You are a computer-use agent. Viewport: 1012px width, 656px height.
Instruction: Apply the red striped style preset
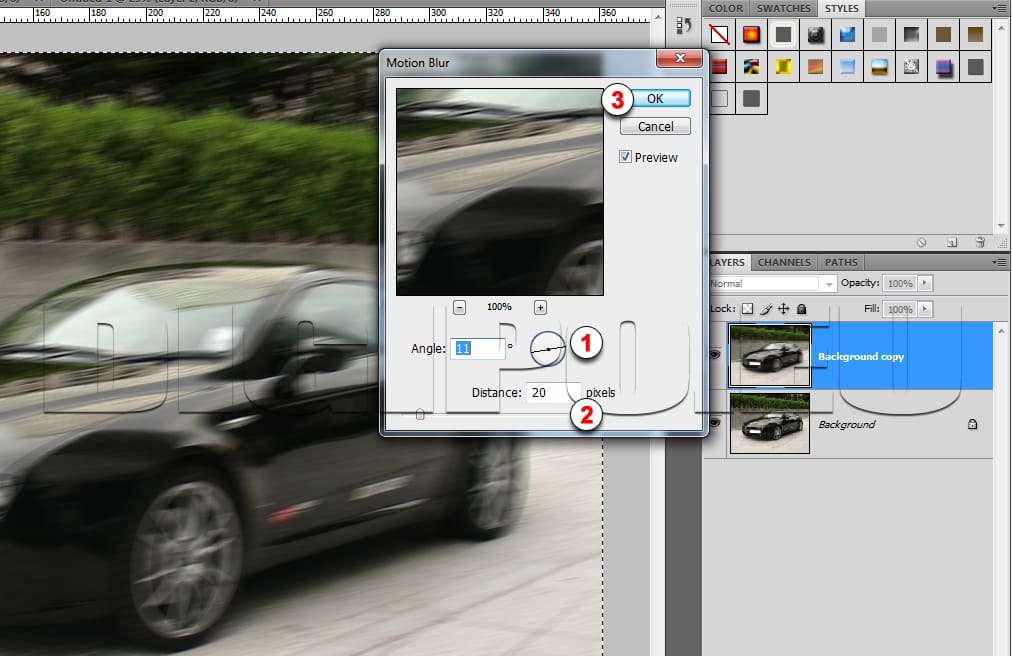pyautogui.click(x=719, y=67)
